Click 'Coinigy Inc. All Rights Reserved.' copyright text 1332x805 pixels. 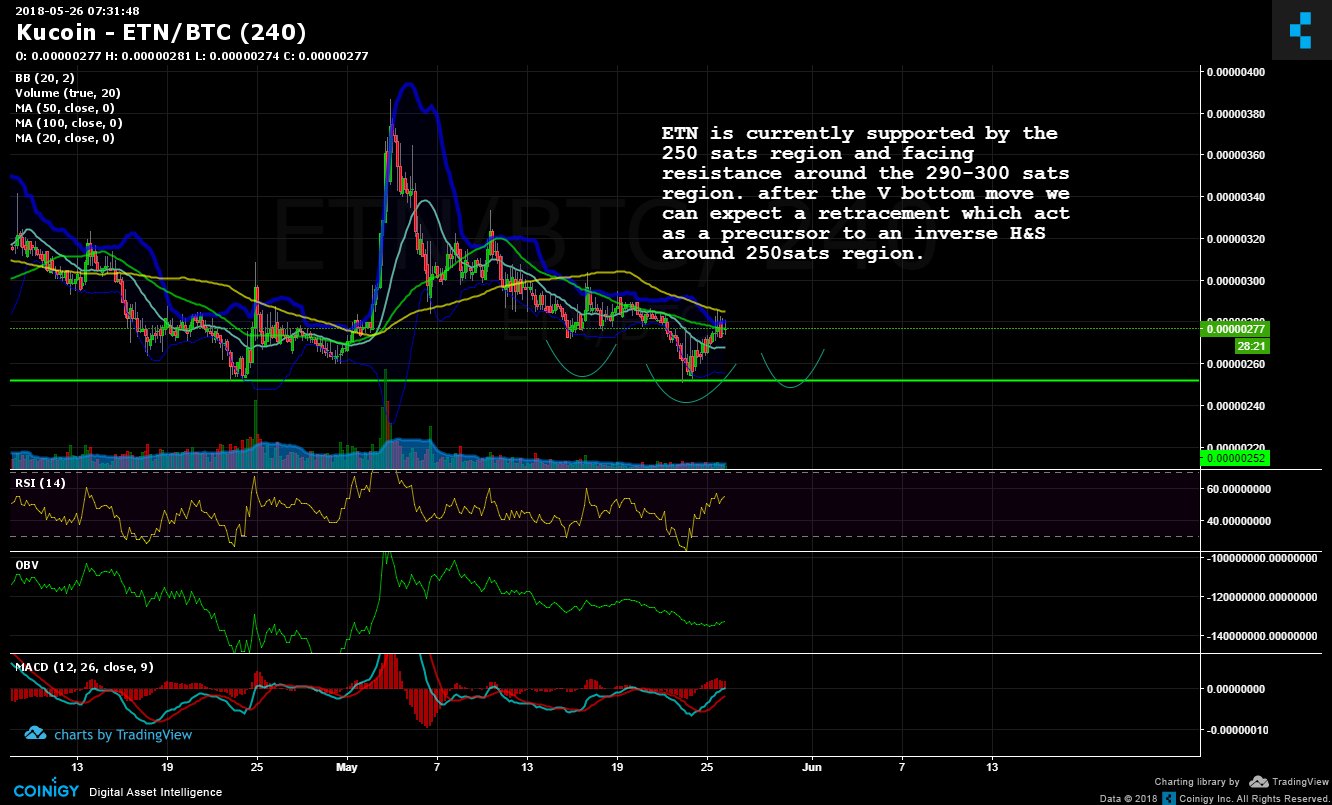click(1253, 798)
